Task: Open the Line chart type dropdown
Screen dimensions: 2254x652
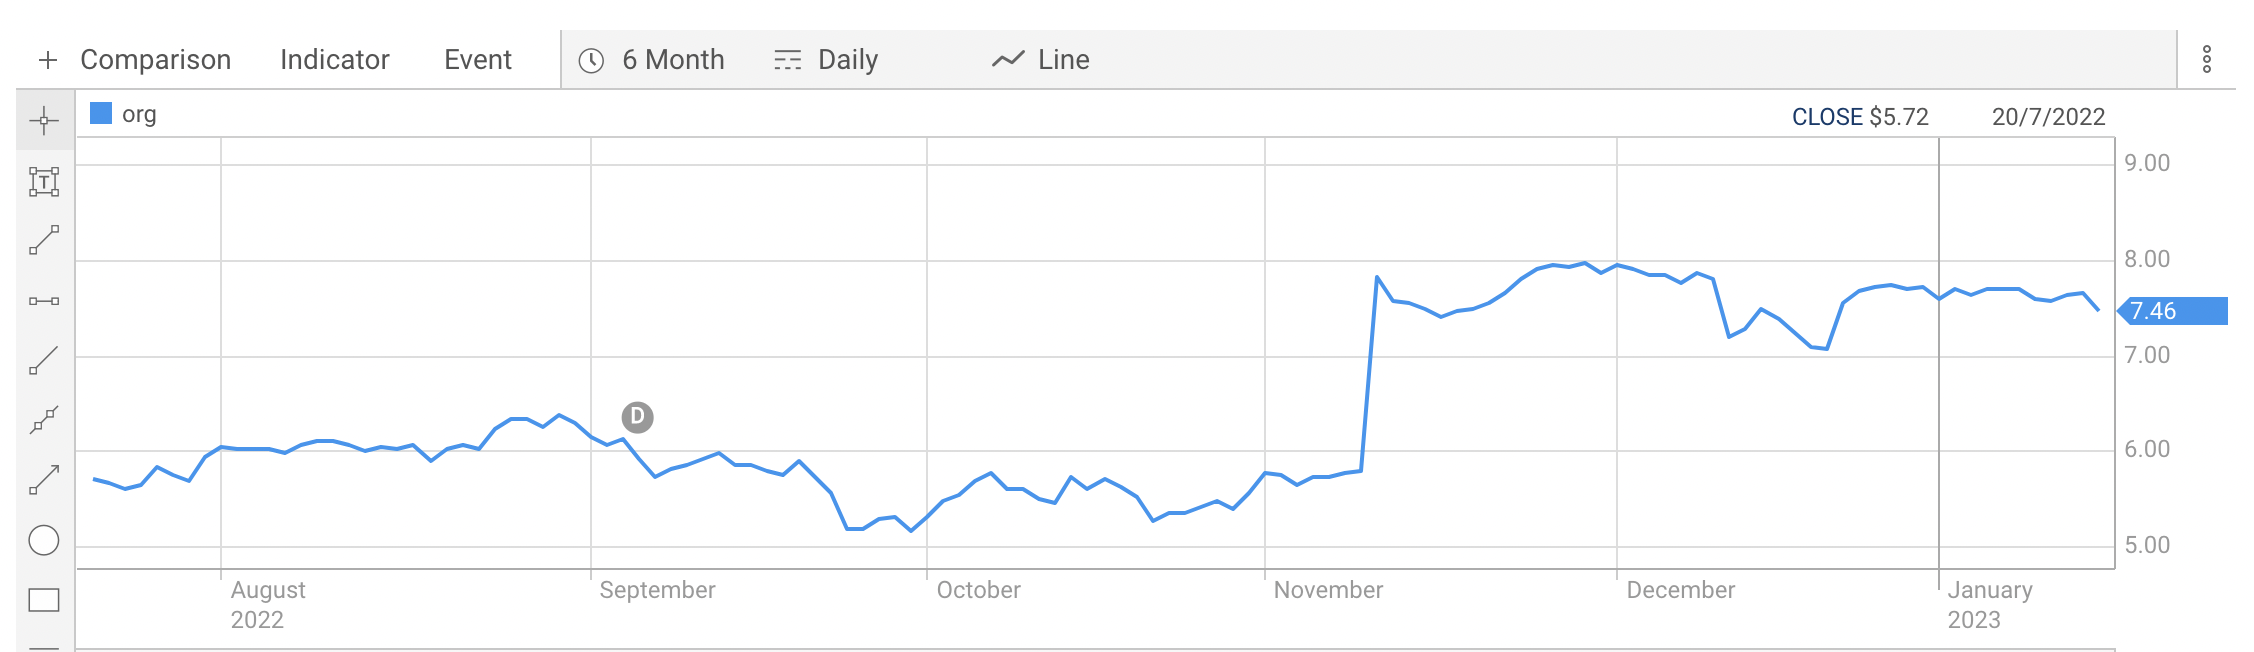Action: coord(1040,60)
